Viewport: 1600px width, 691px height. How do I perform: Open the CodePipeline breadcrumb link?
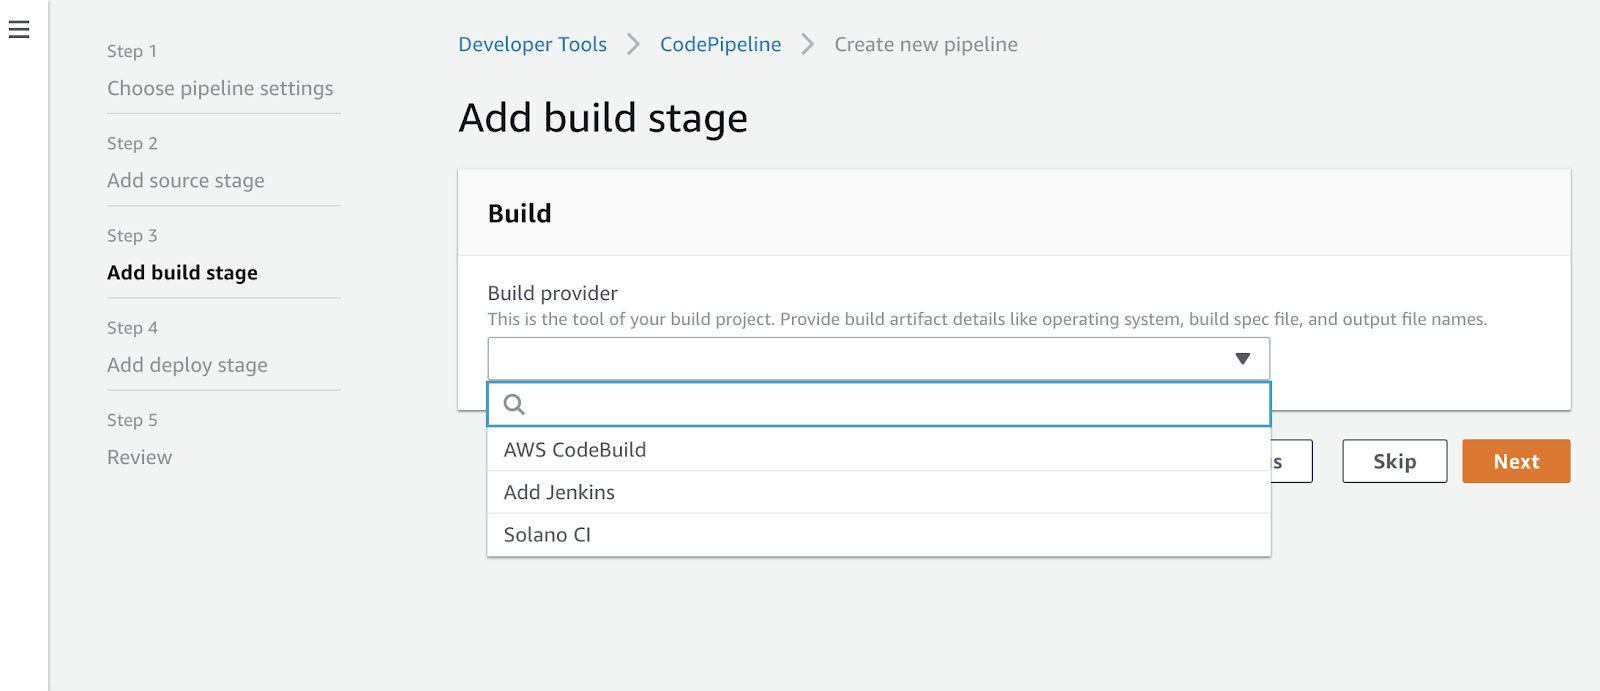pos(720,44)
